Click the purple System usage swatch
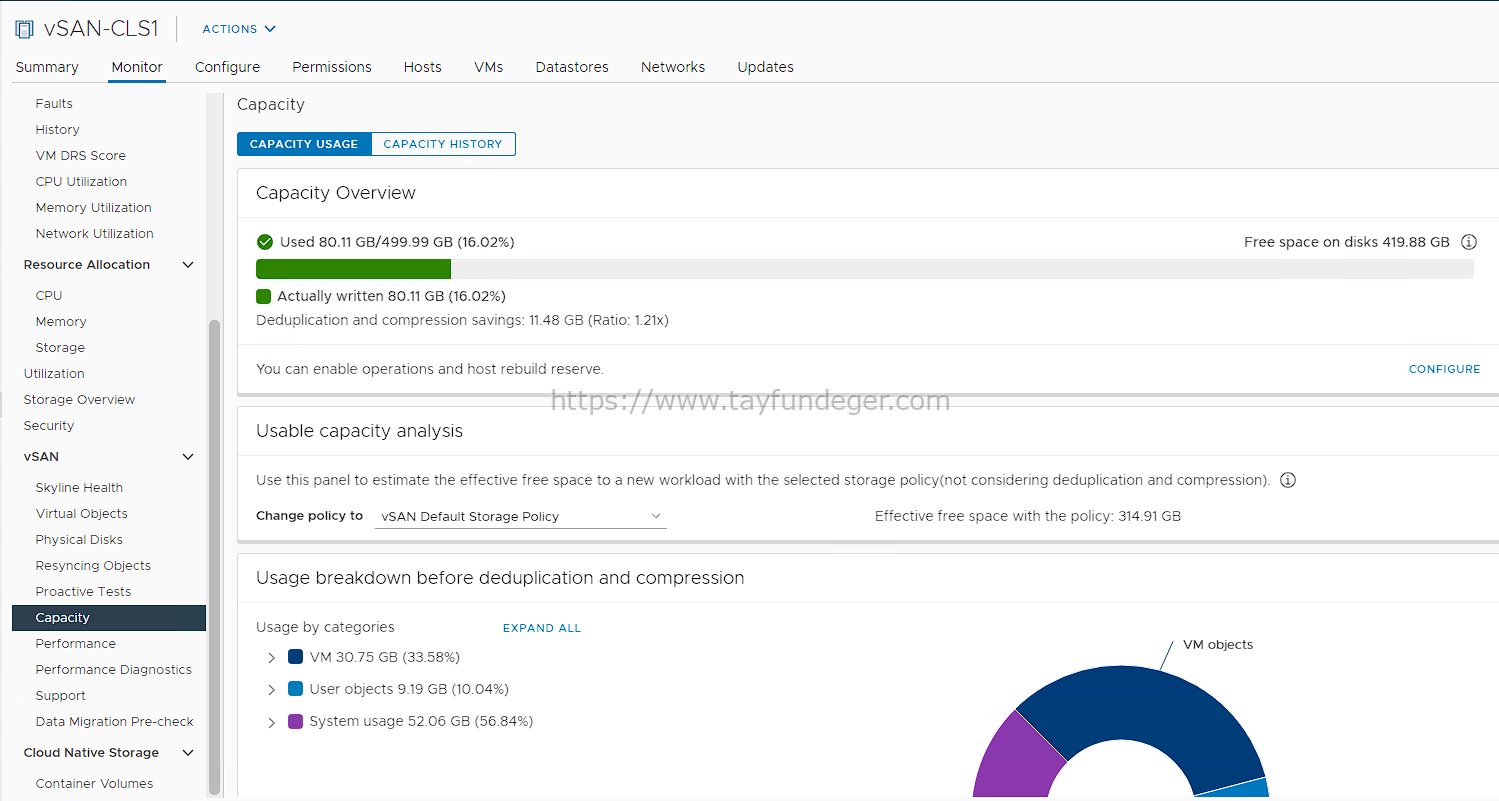Viewport: 1499px width, 801px height. 295,721
